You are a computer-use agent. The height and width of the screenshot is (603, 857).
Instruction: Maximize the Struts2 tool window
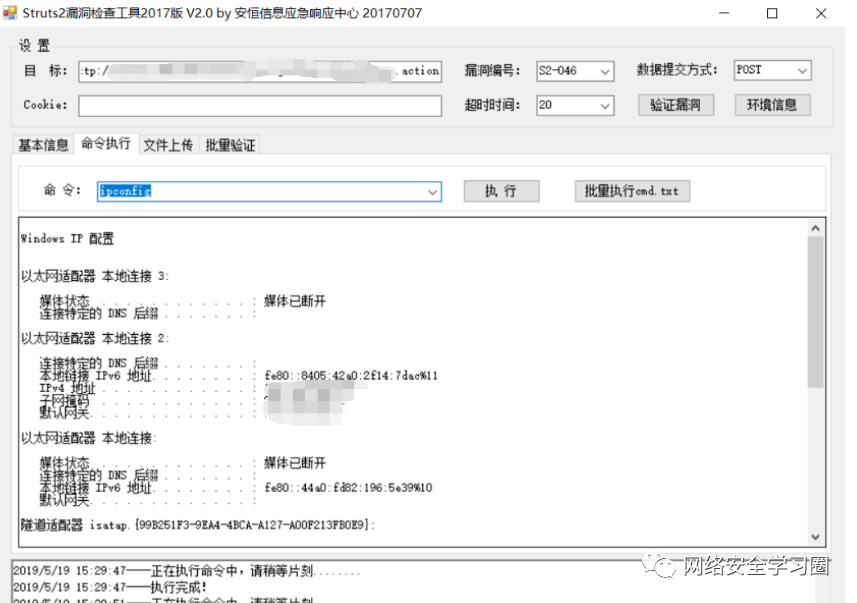coord(772,13)
